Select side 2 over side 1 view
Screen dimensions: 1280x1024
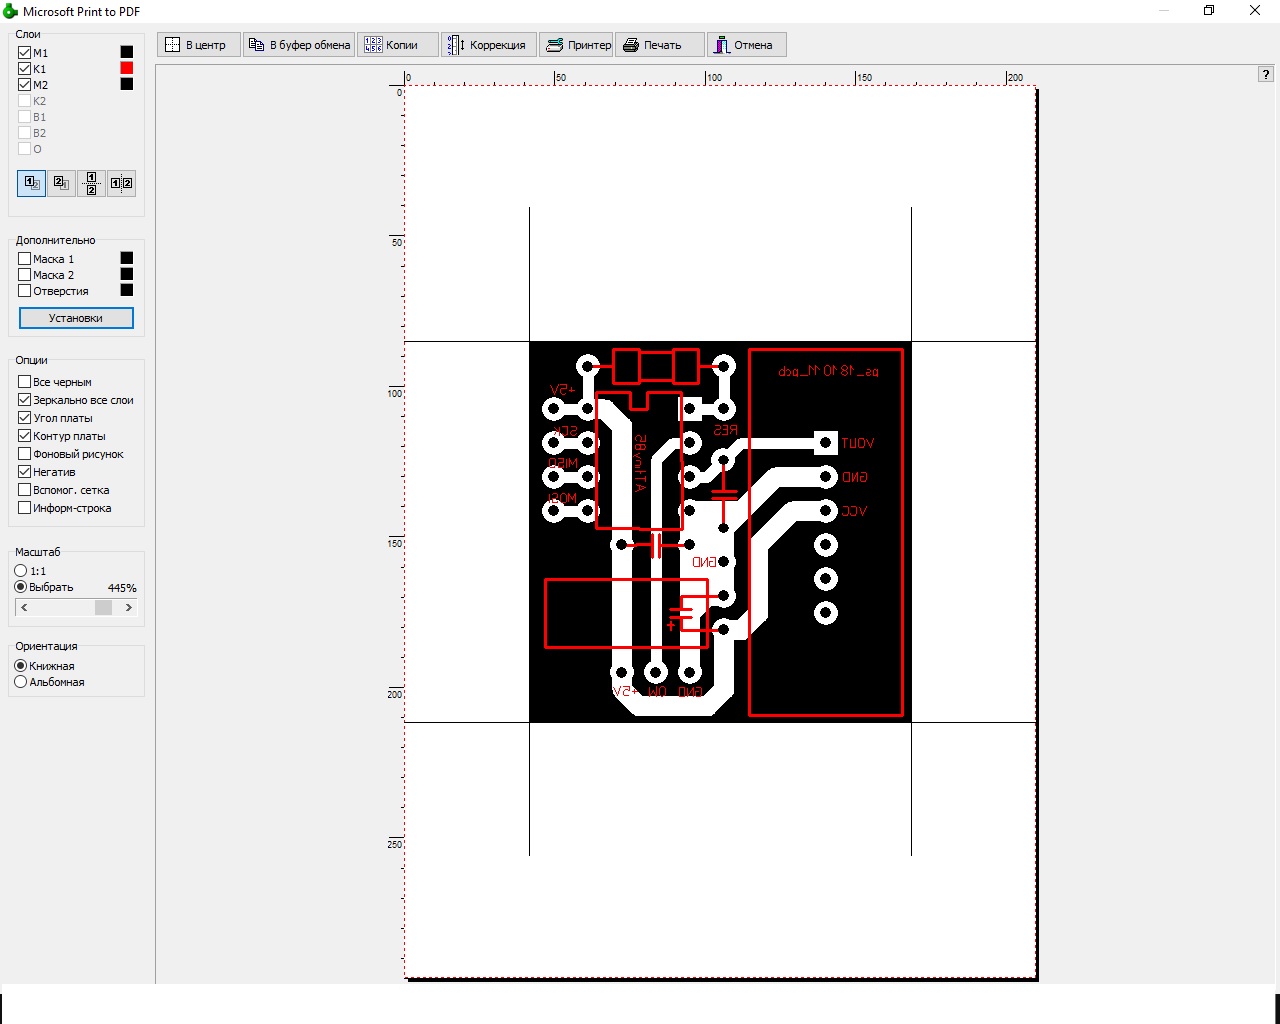click(62, 183)
